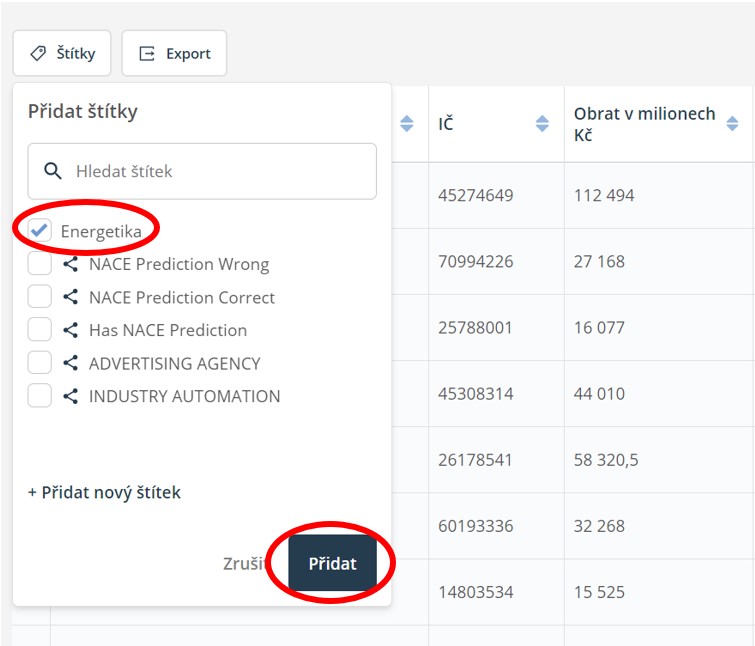The image size is (755, 646).
Task: Click turnover value 112 494
Action: pos(604,195)
